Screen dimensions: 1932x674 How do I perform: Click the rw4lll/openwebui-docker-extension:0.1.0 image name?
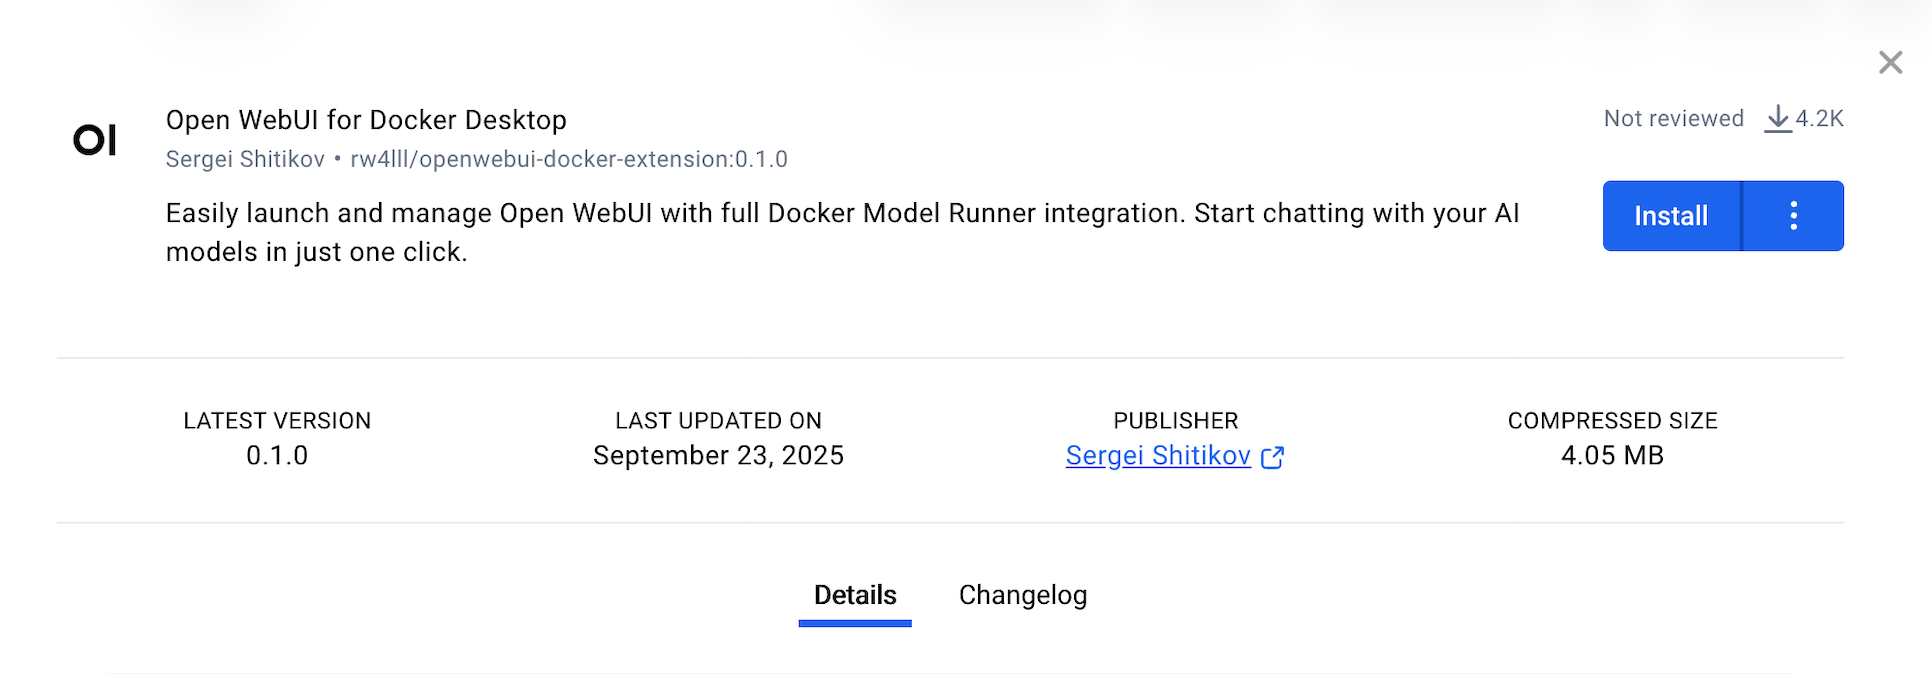click(x=568, y=159)
